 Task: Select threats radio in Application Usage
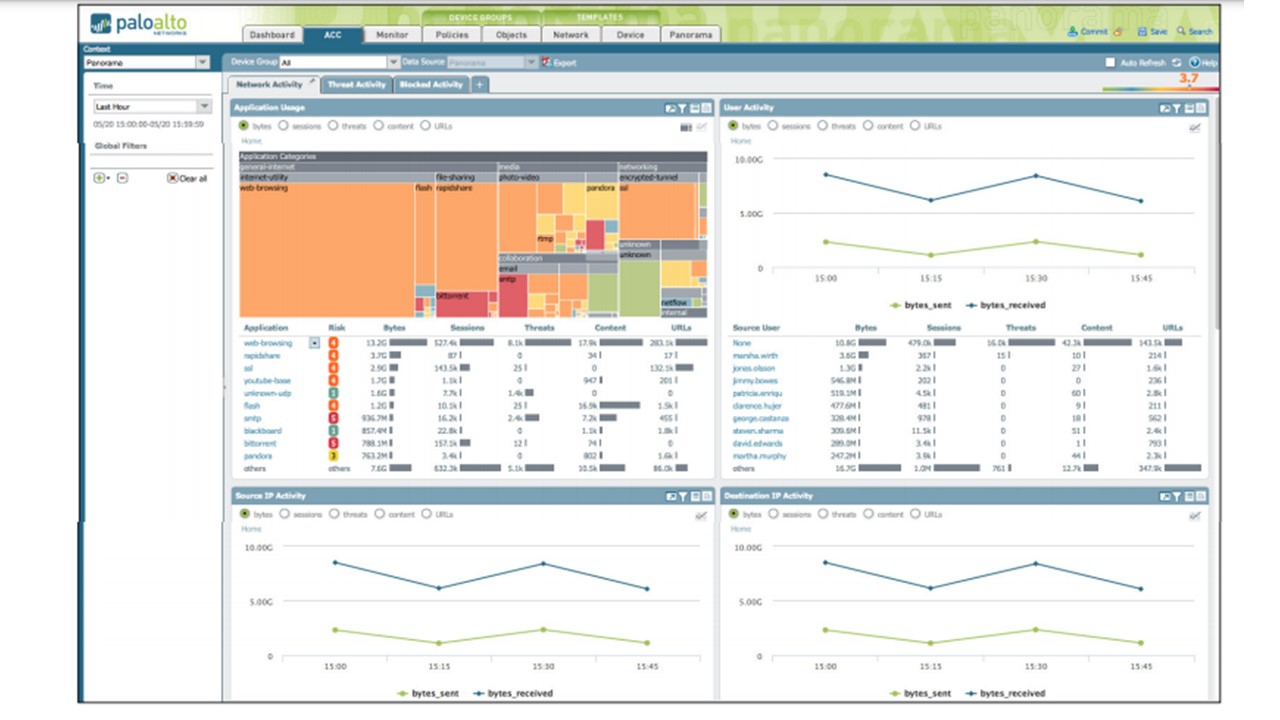coord(332,126)
